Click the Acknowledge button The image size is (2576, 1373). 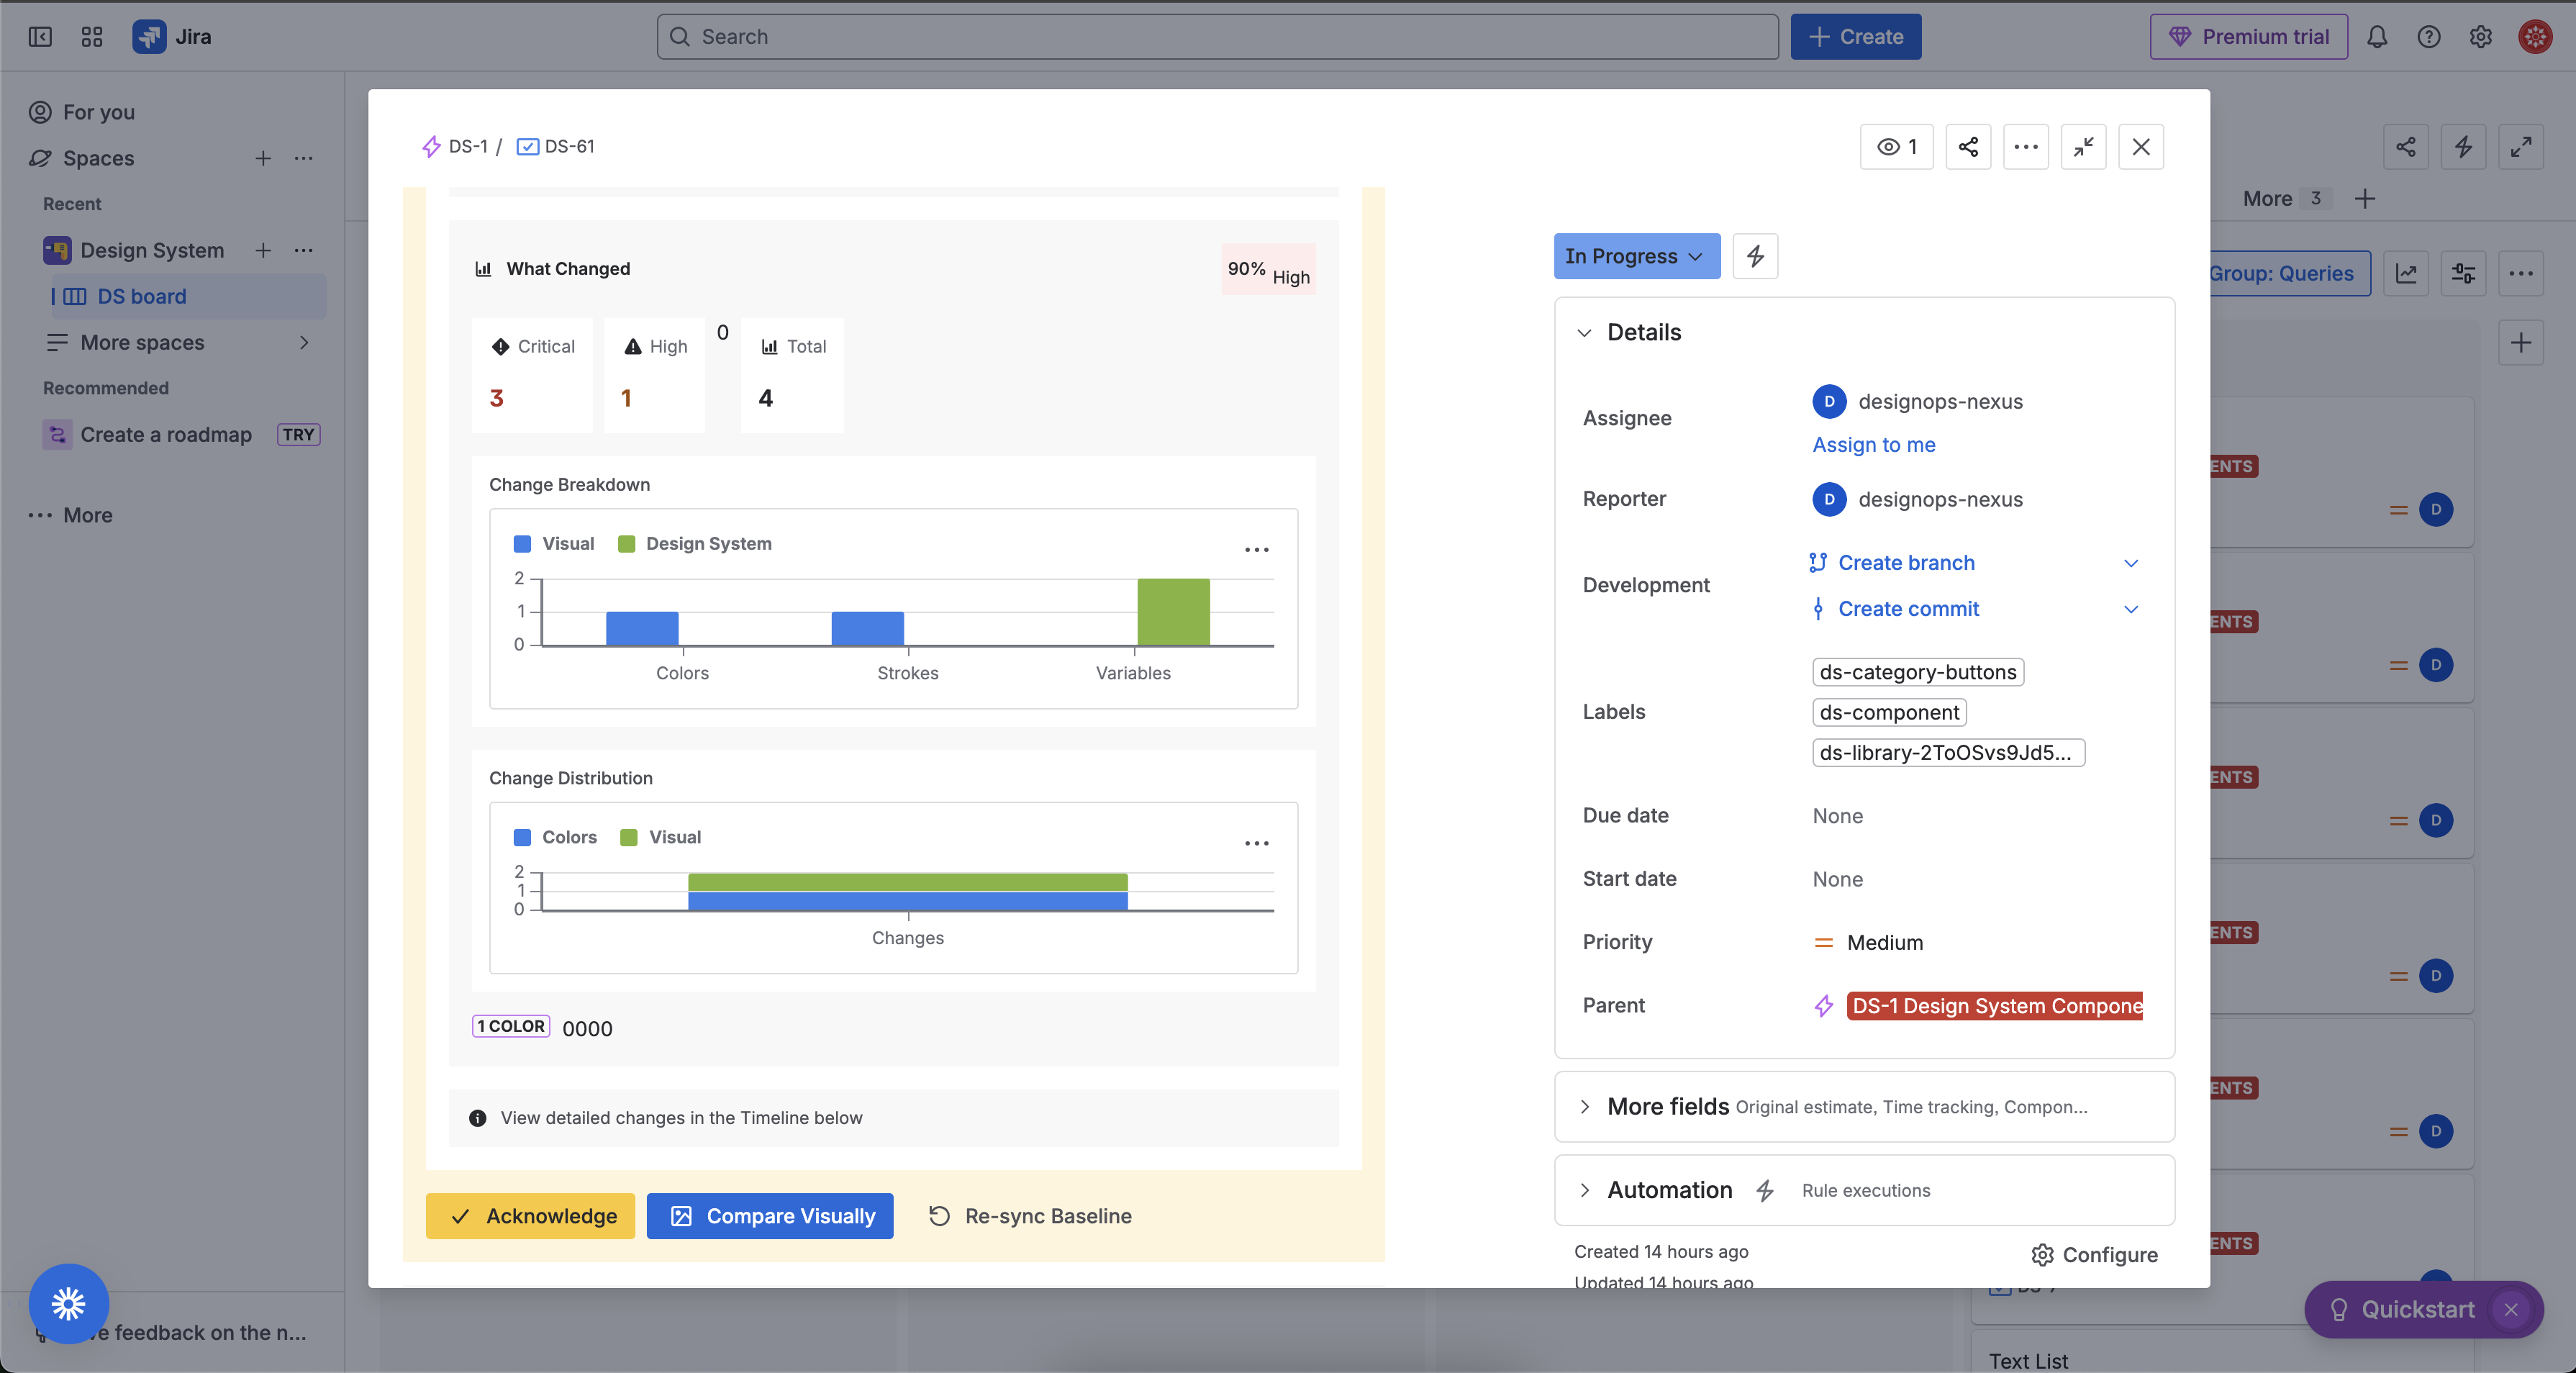[x=530, y=1216]
